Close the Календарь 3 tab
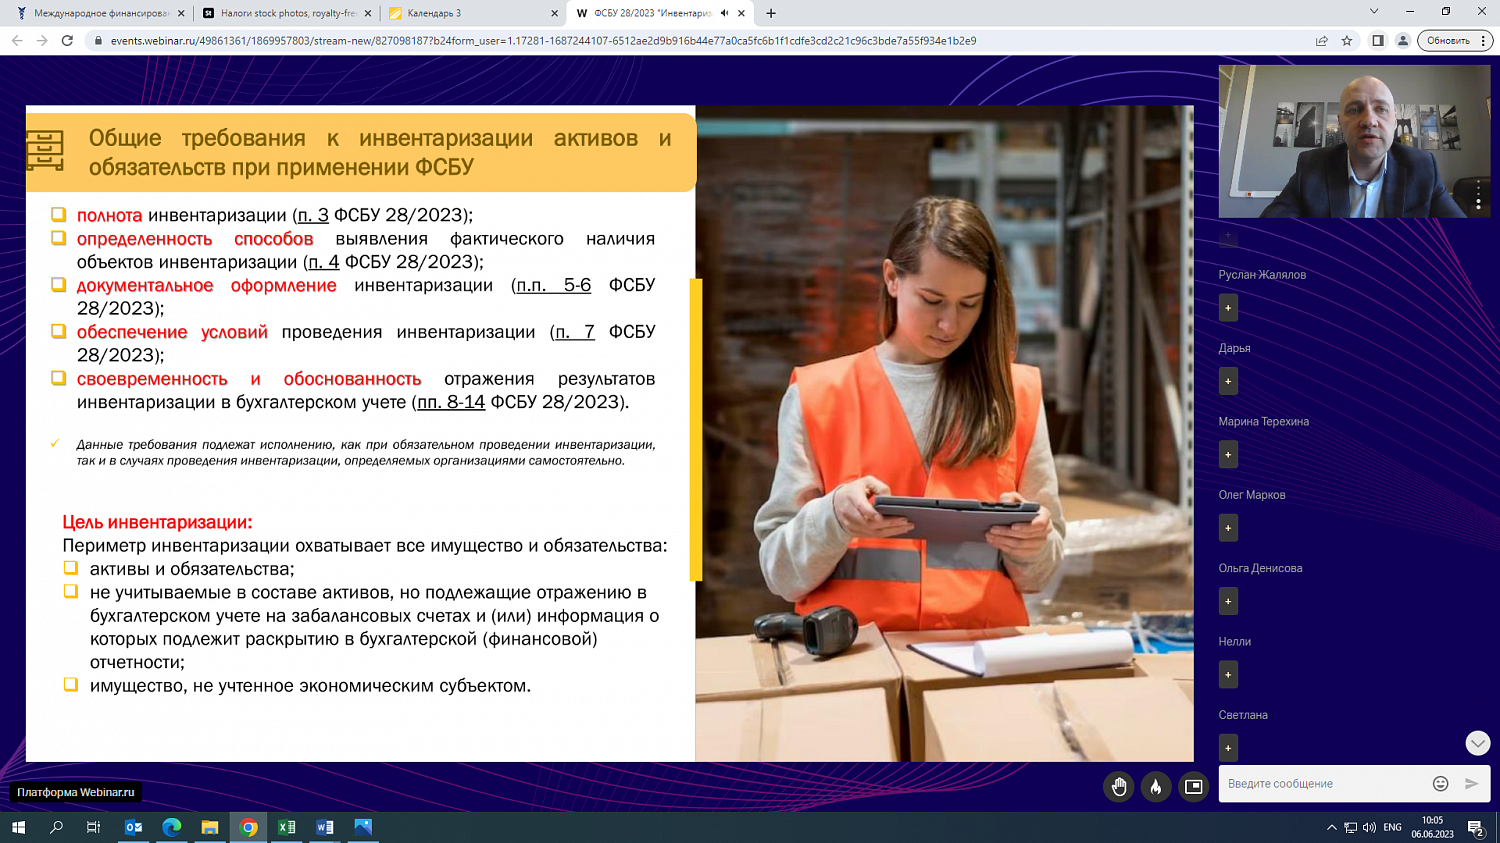 pos(555,13)
